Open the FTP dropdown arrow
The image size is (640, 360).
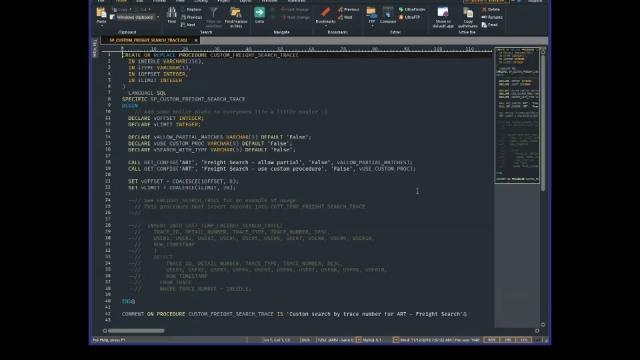click(372, 26)
